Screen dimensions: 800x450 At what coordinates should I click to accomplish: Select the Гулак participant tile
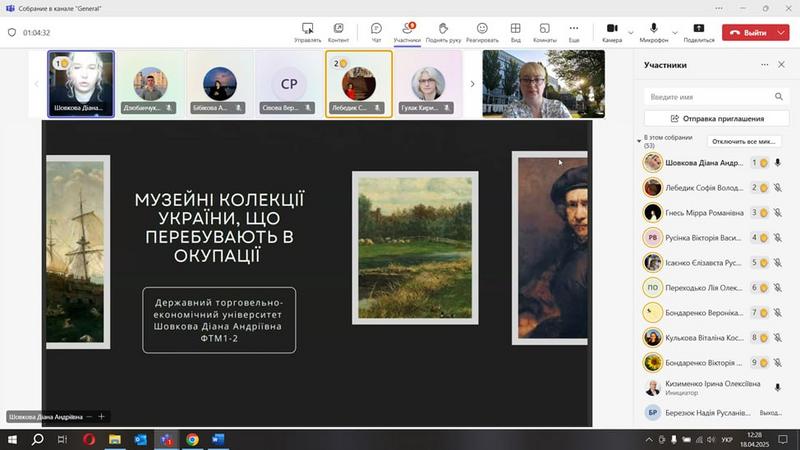click(428, 84)
